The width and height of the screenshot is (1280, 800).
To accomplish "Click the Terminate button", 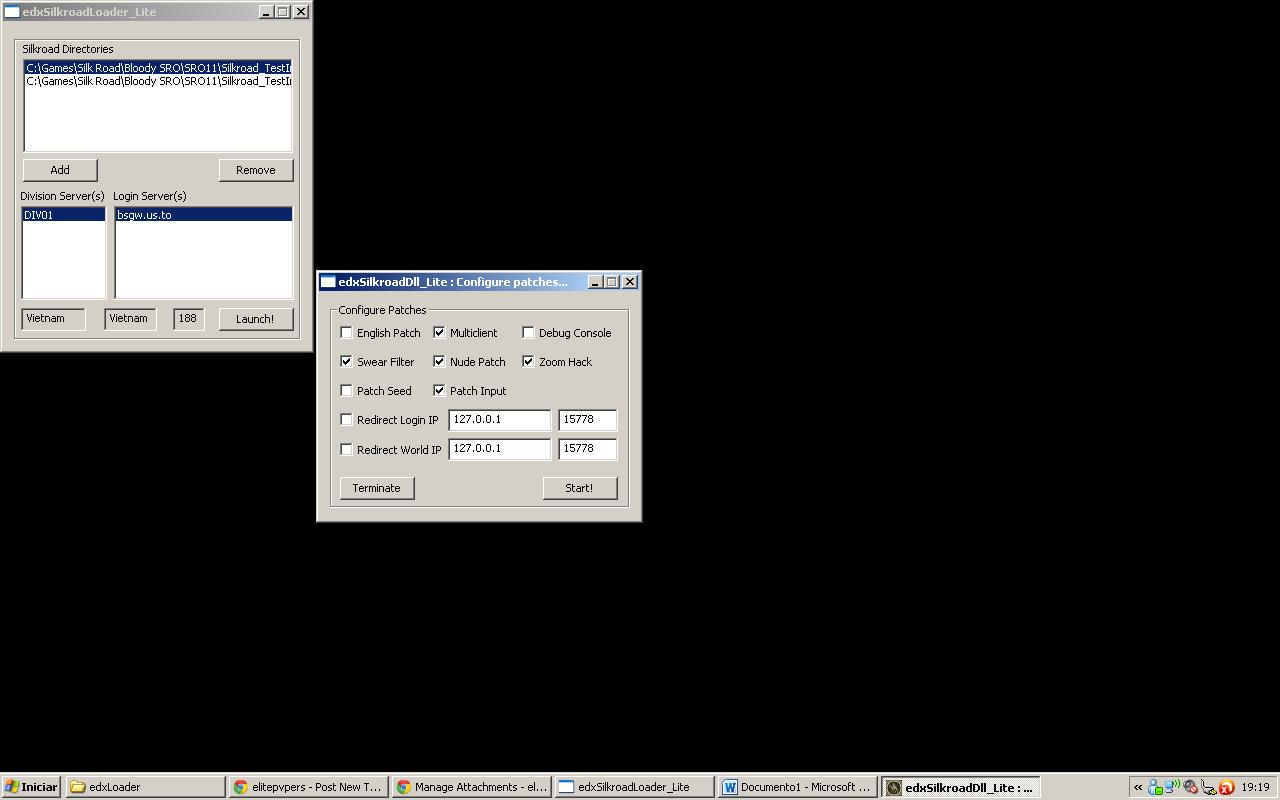I will coord(377,488).
